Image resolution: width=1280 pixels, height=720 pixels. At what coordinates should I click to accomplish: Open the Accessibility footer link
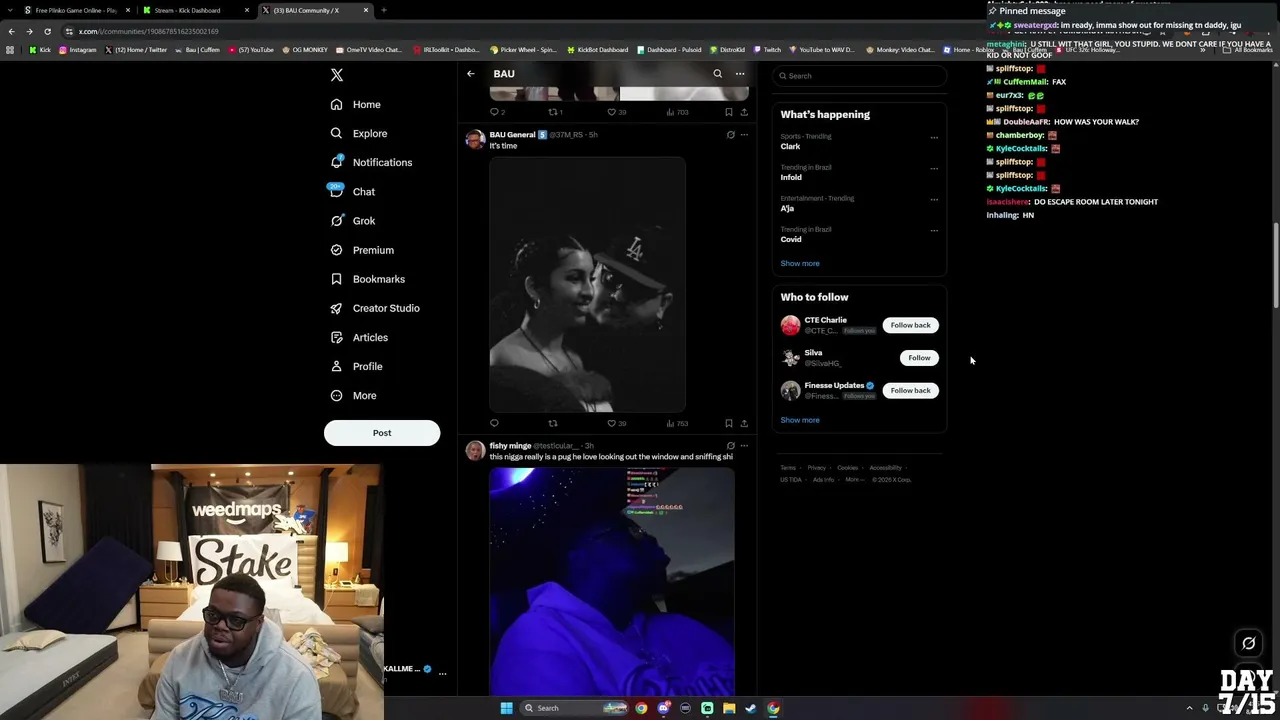886,468
